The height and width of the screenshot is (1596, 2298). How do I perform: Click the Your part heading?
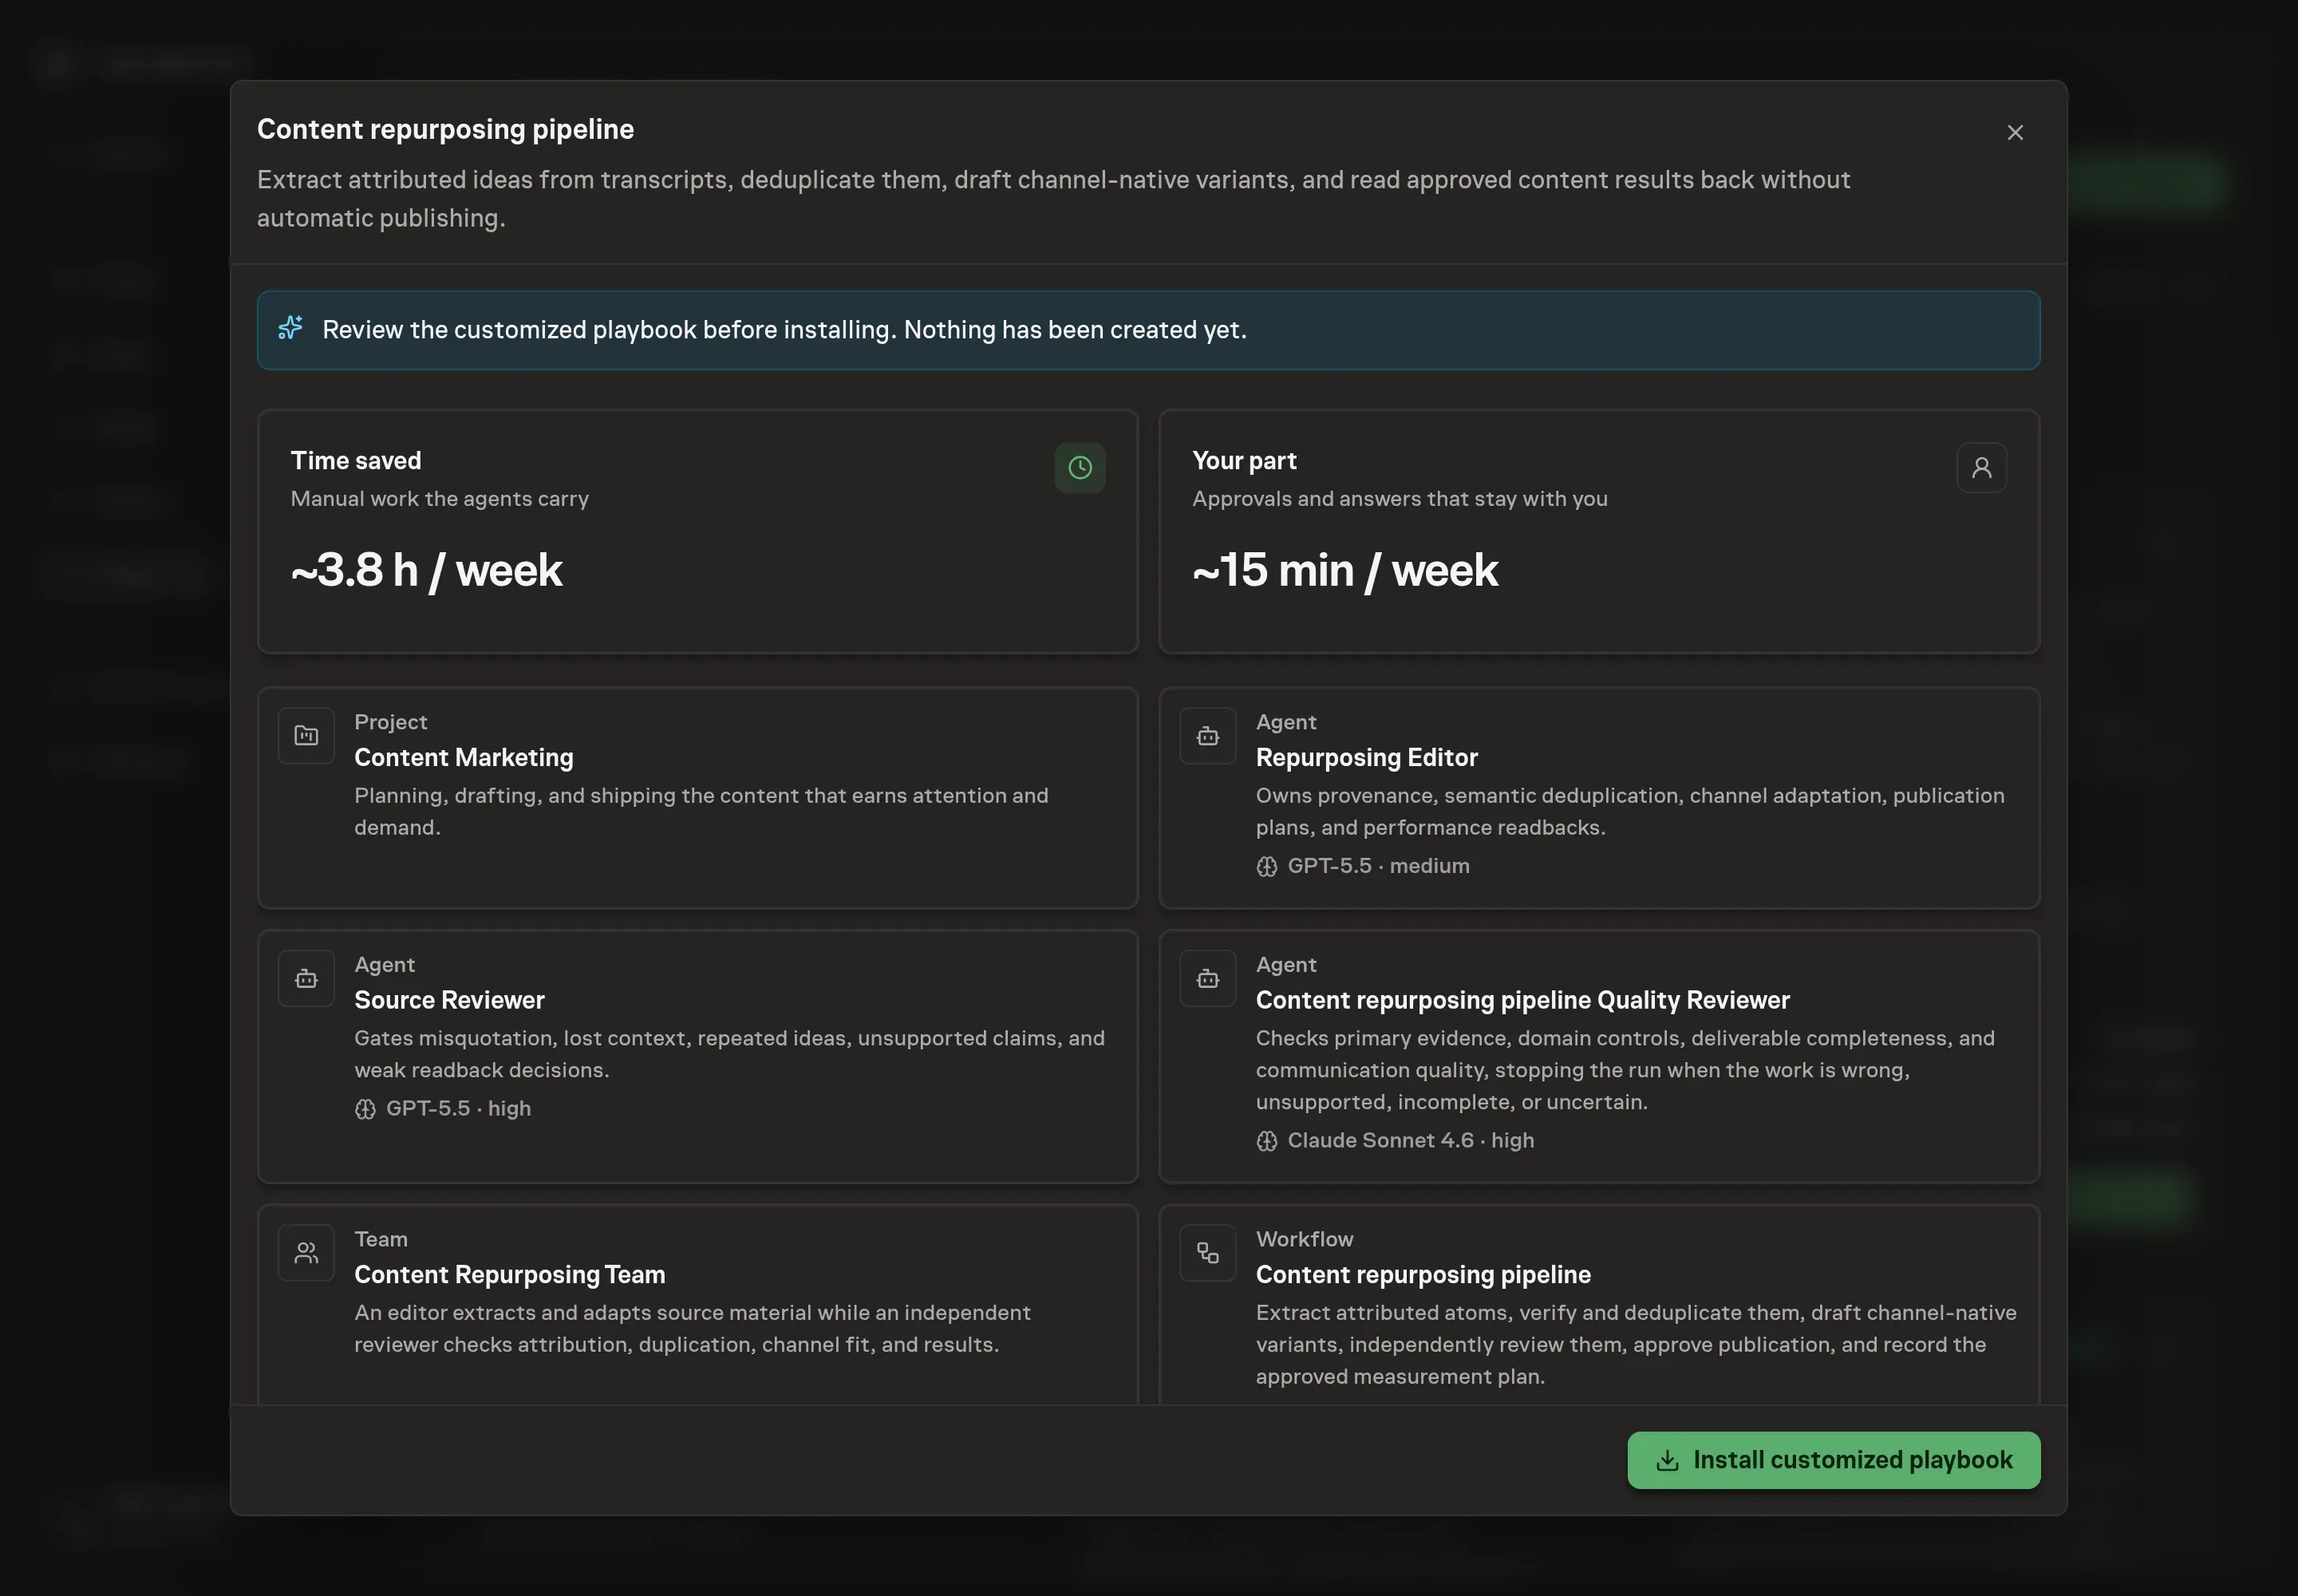[x=1244, y=460]
